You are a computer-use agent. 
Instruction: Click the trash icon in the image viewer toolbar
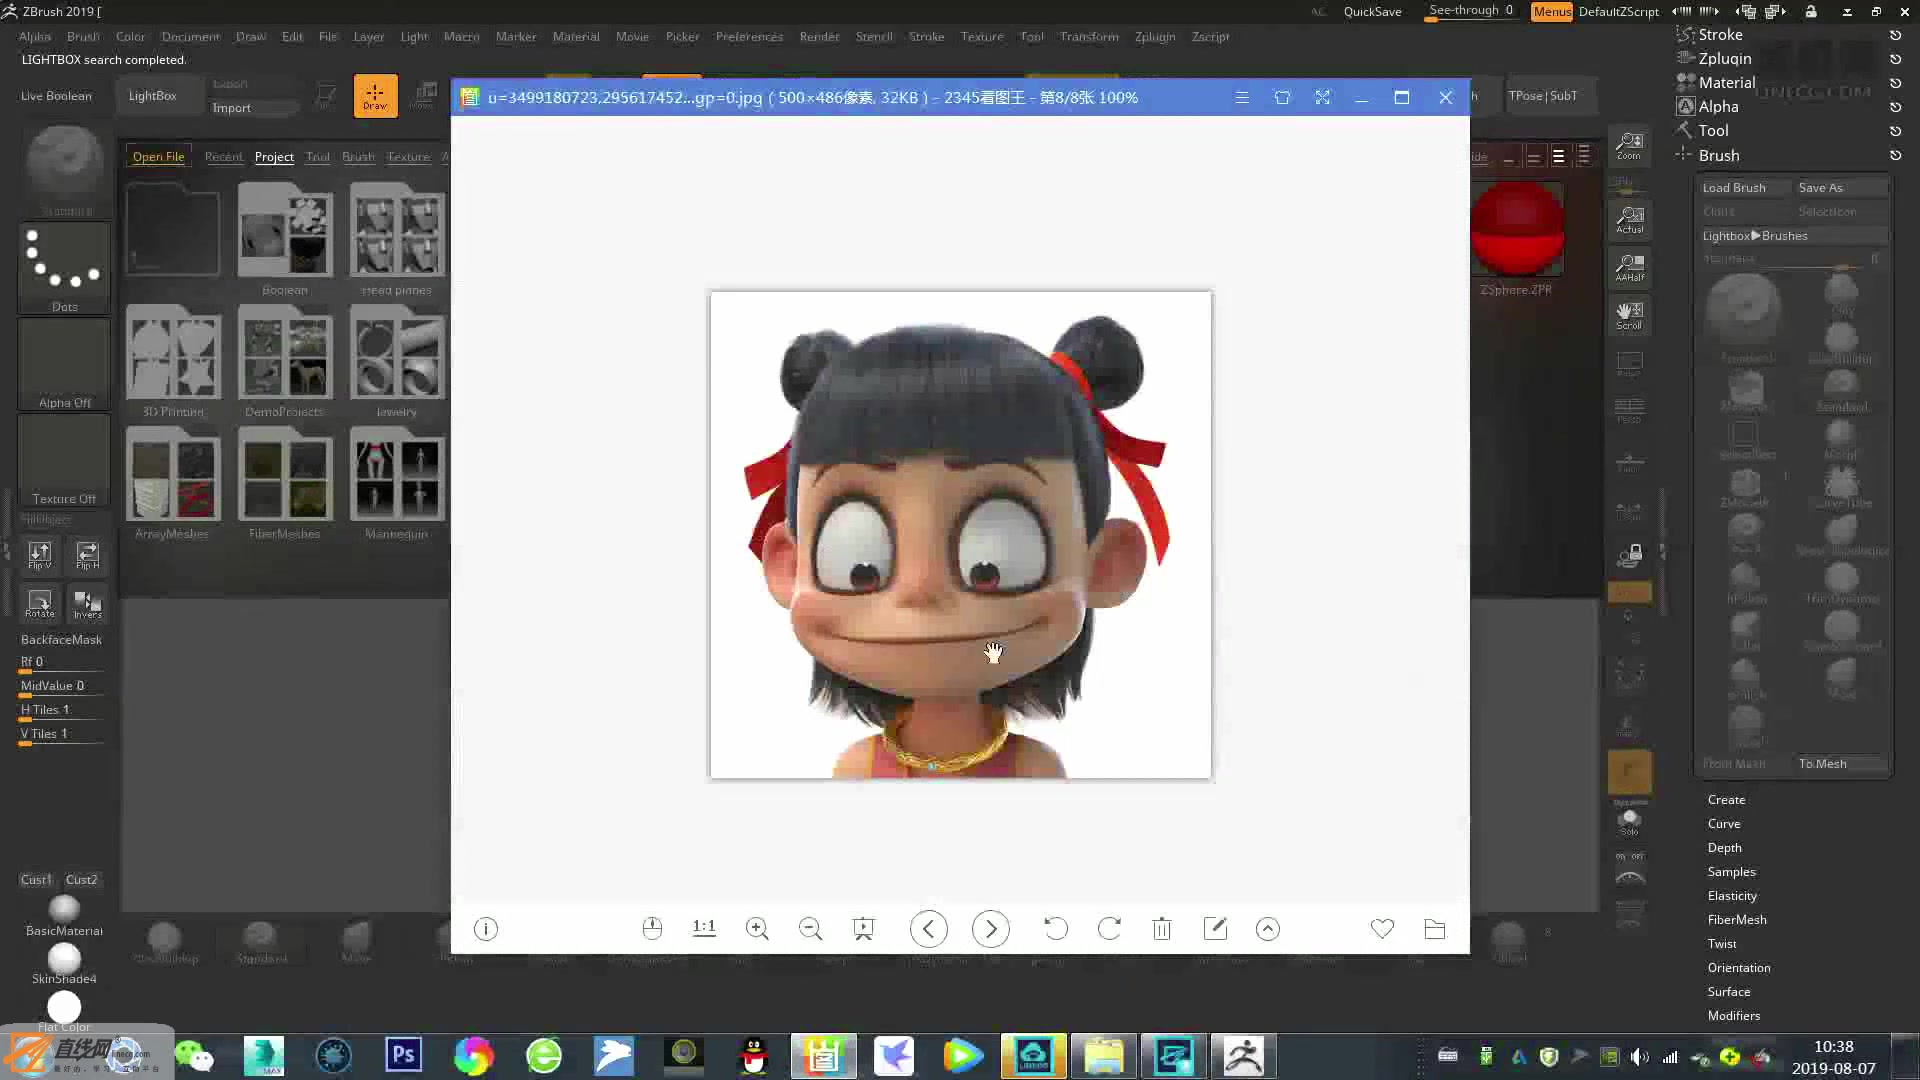click(1162, 929)
